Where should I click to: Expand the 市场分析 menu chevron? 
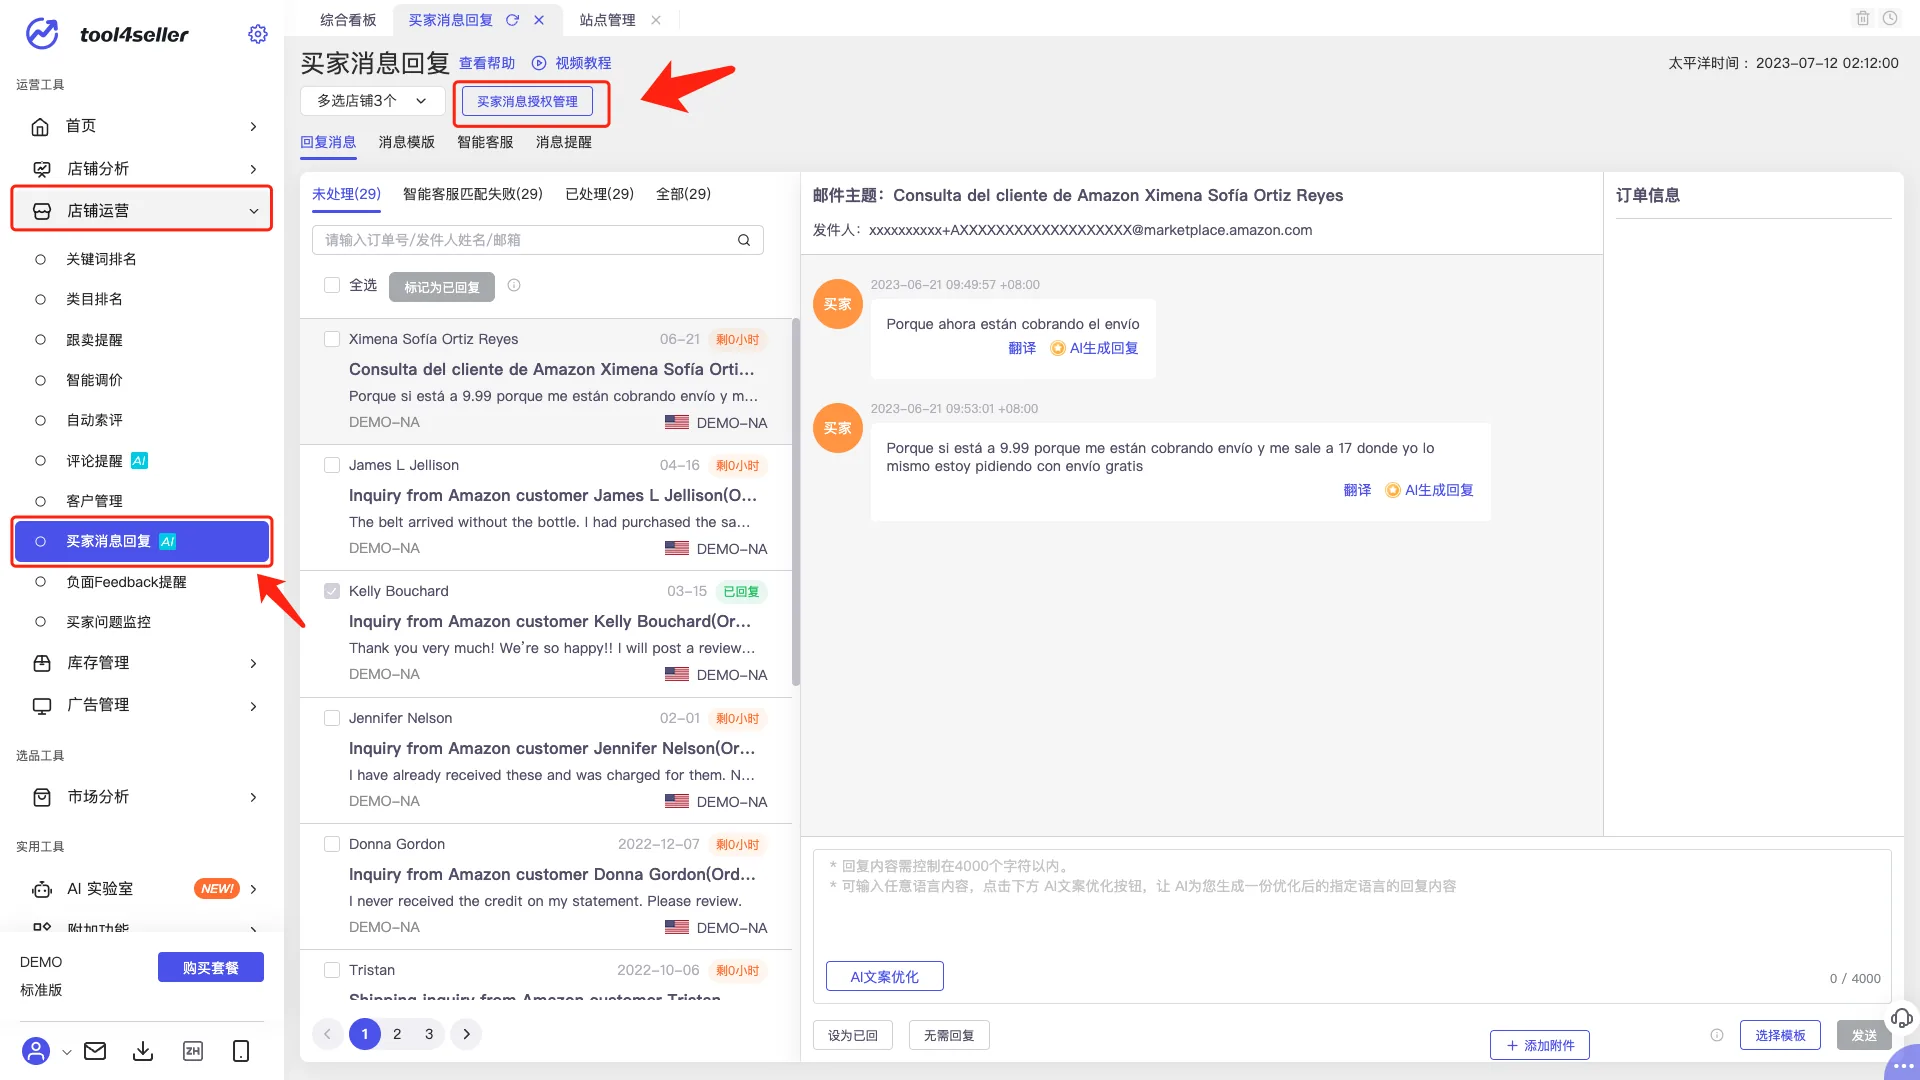click(x=253, y=797)
